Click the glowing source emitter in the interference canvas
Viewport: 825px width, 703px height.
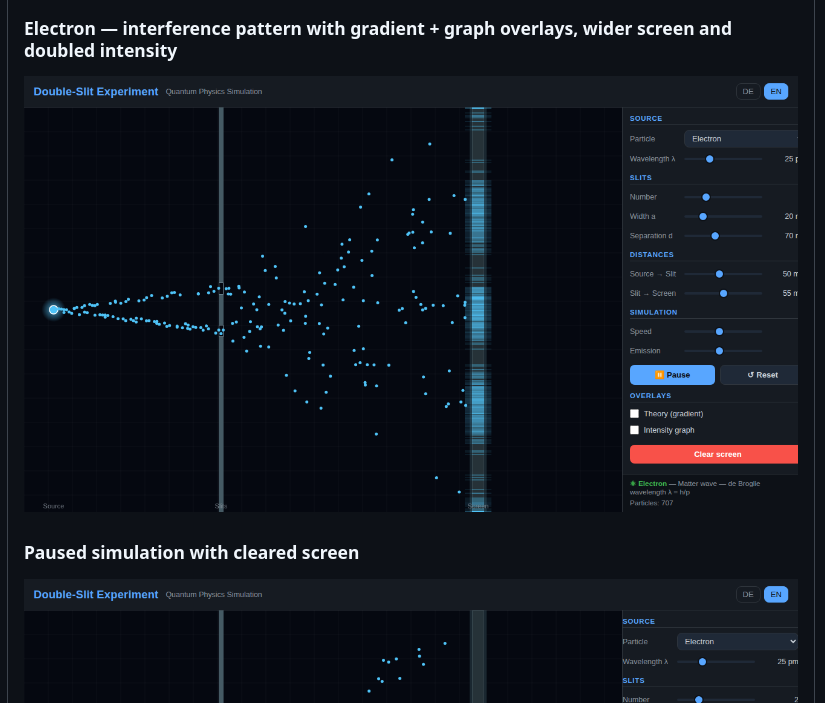pyautogui.click(x=54, y=310)
